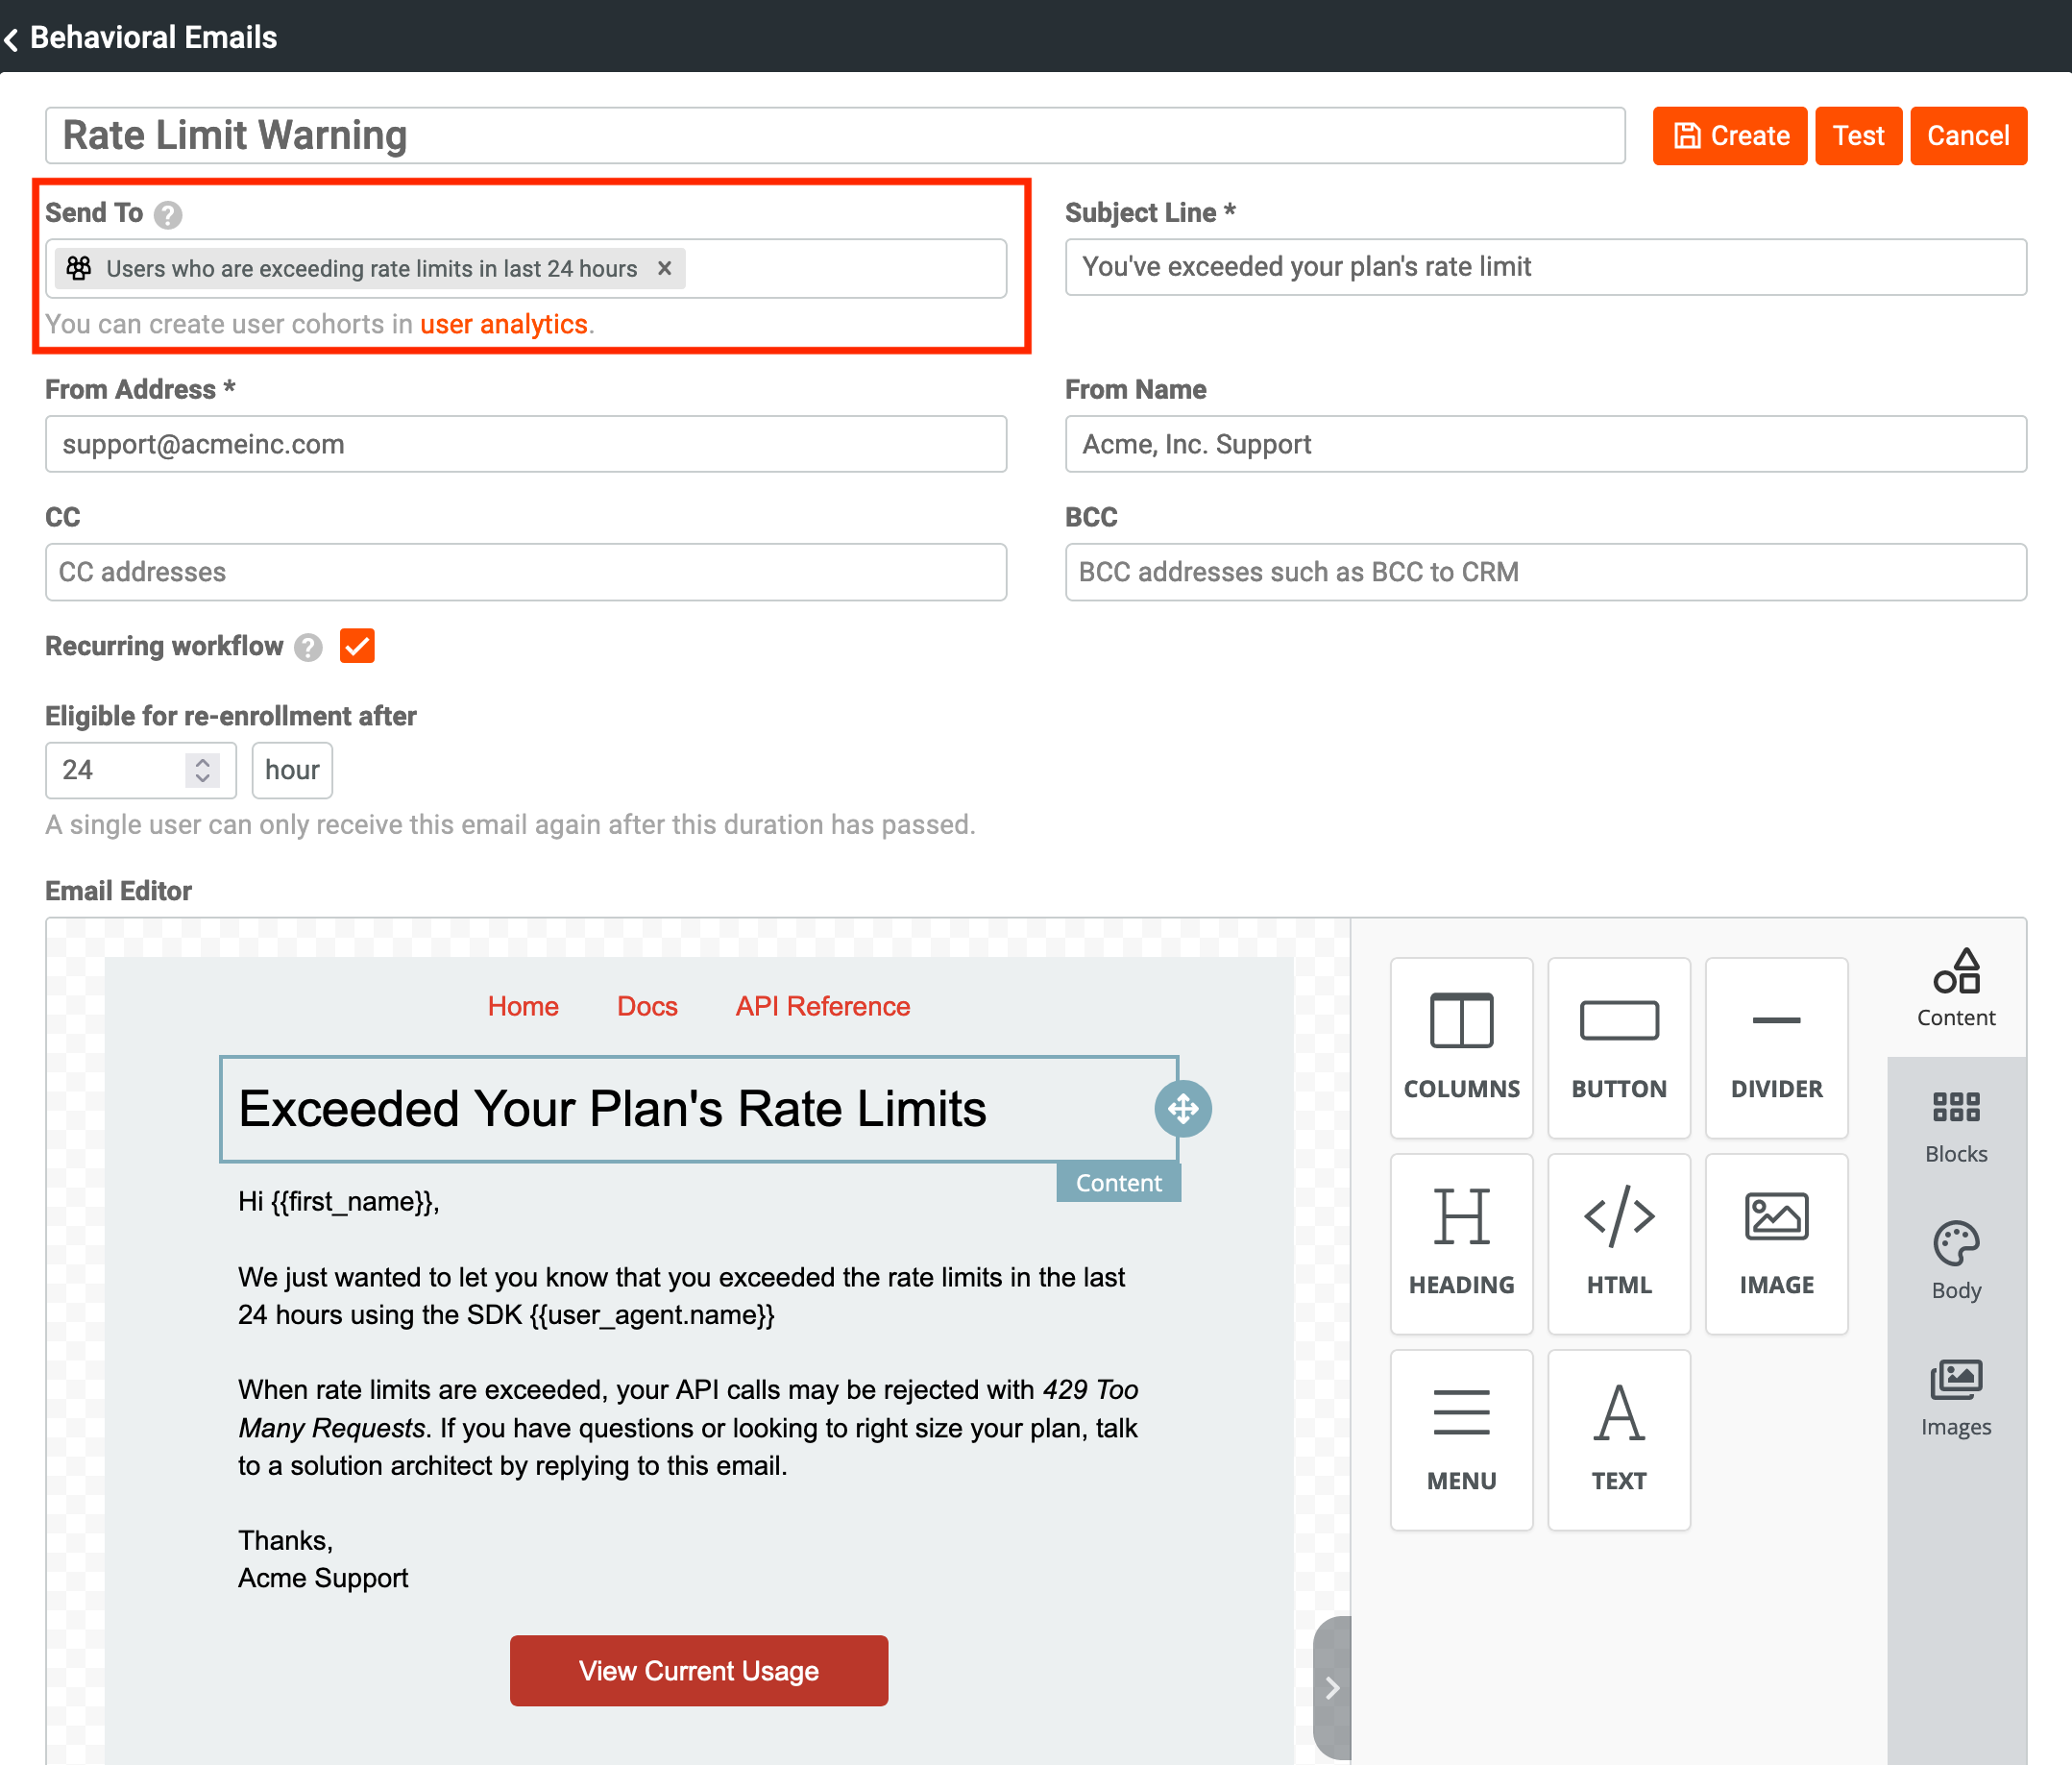This screenshot has width=2072, height=1765.
Task: Select the Heading content block
Action: pos(1461,1243)
